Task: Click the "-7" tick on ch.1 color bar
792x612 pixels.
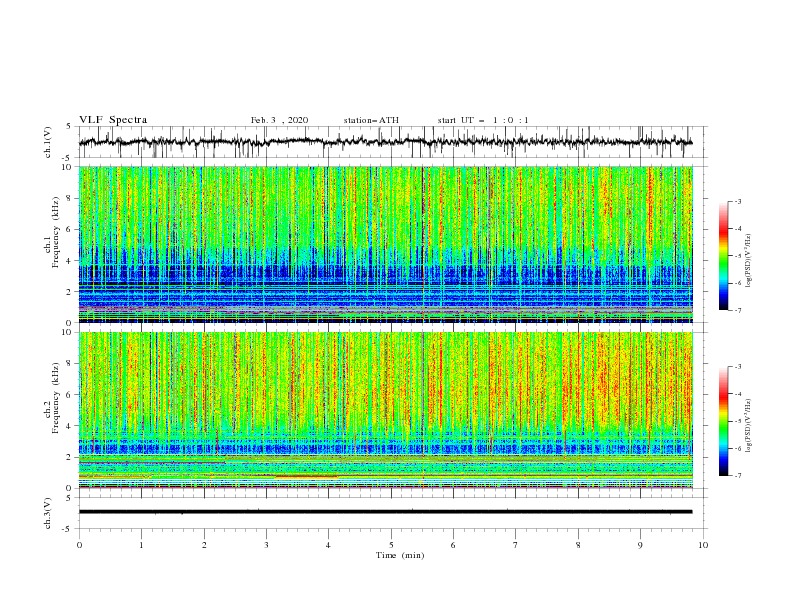Action: [x=738, y=310]
